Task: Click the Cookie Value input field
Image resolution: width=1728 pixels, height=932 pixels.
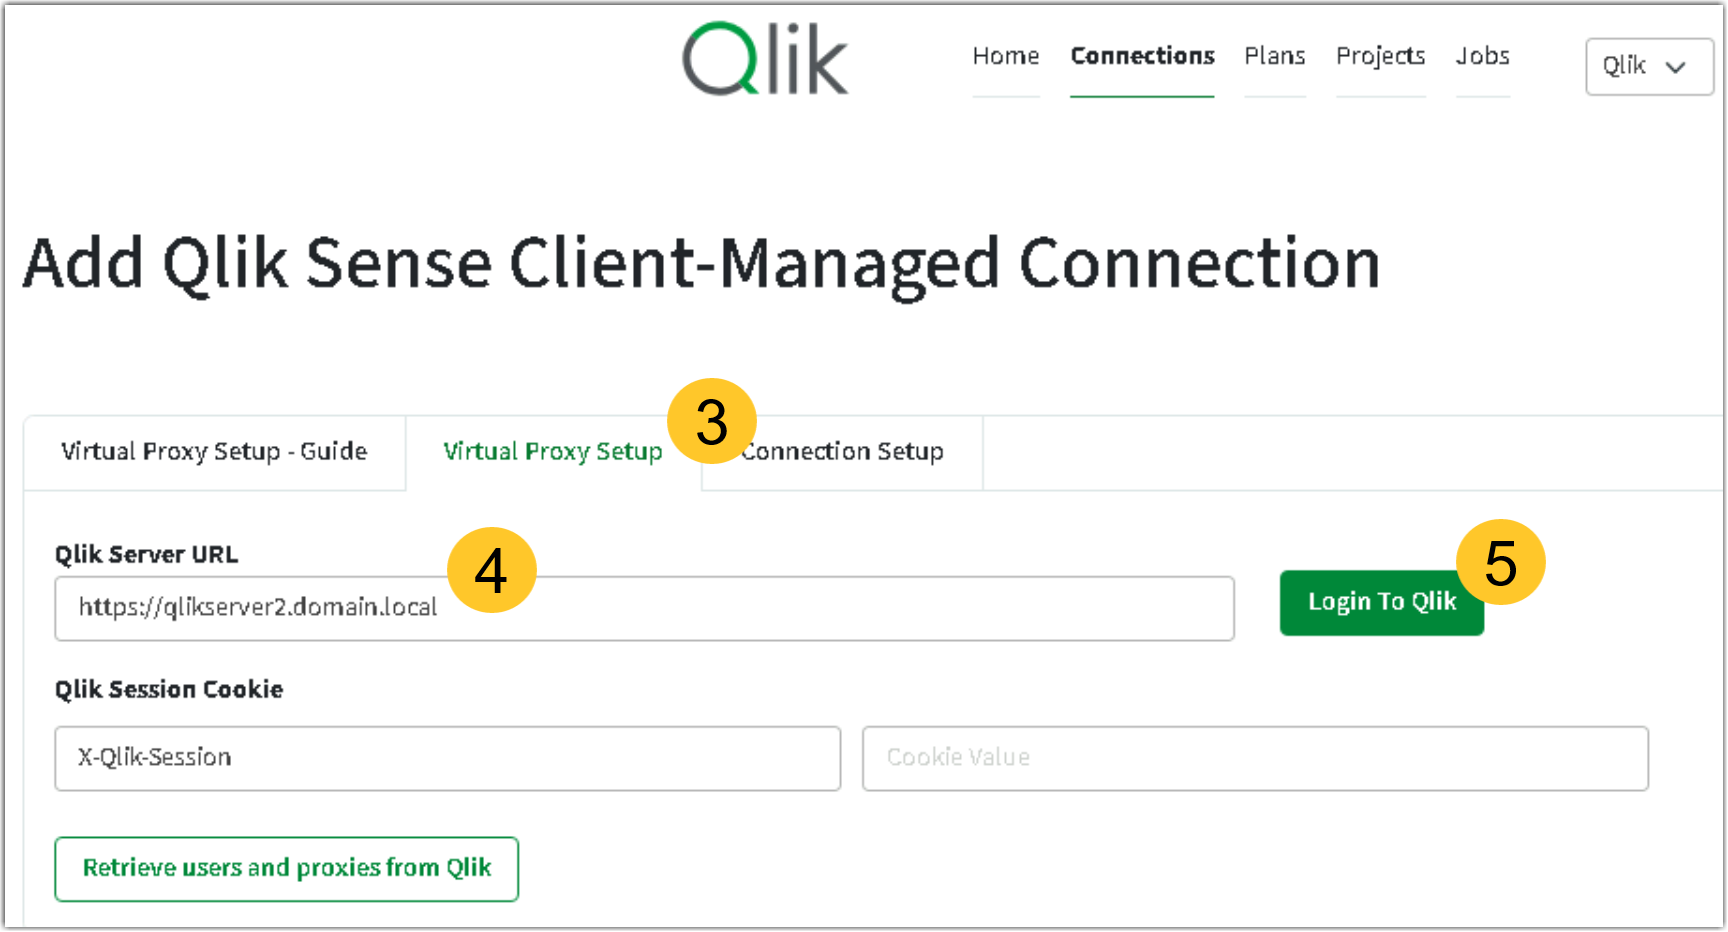Action: coord(1255,758)
